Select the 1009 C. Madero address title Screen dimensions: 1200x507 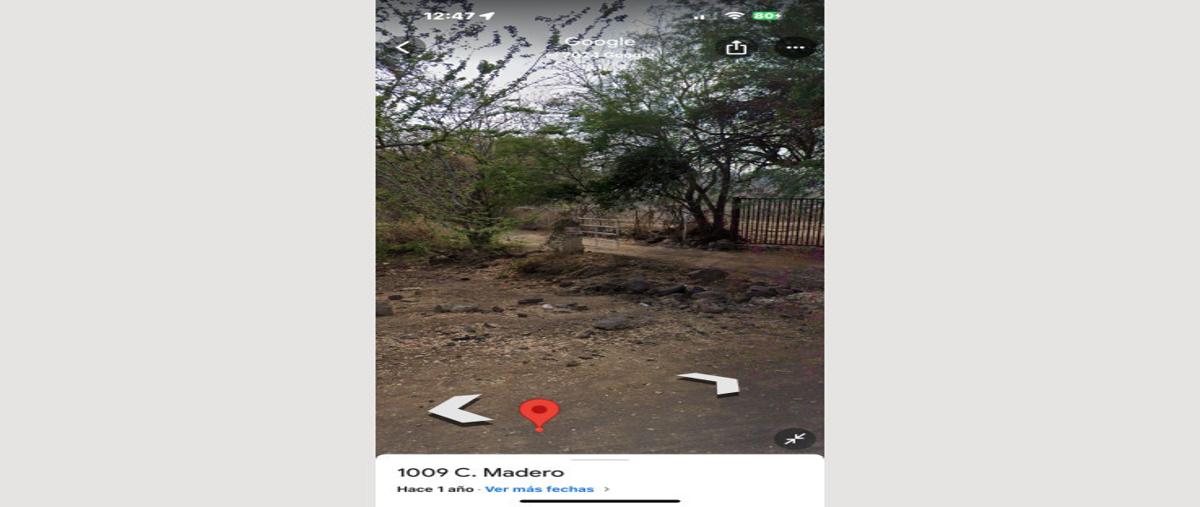click(x=480, y=472)
